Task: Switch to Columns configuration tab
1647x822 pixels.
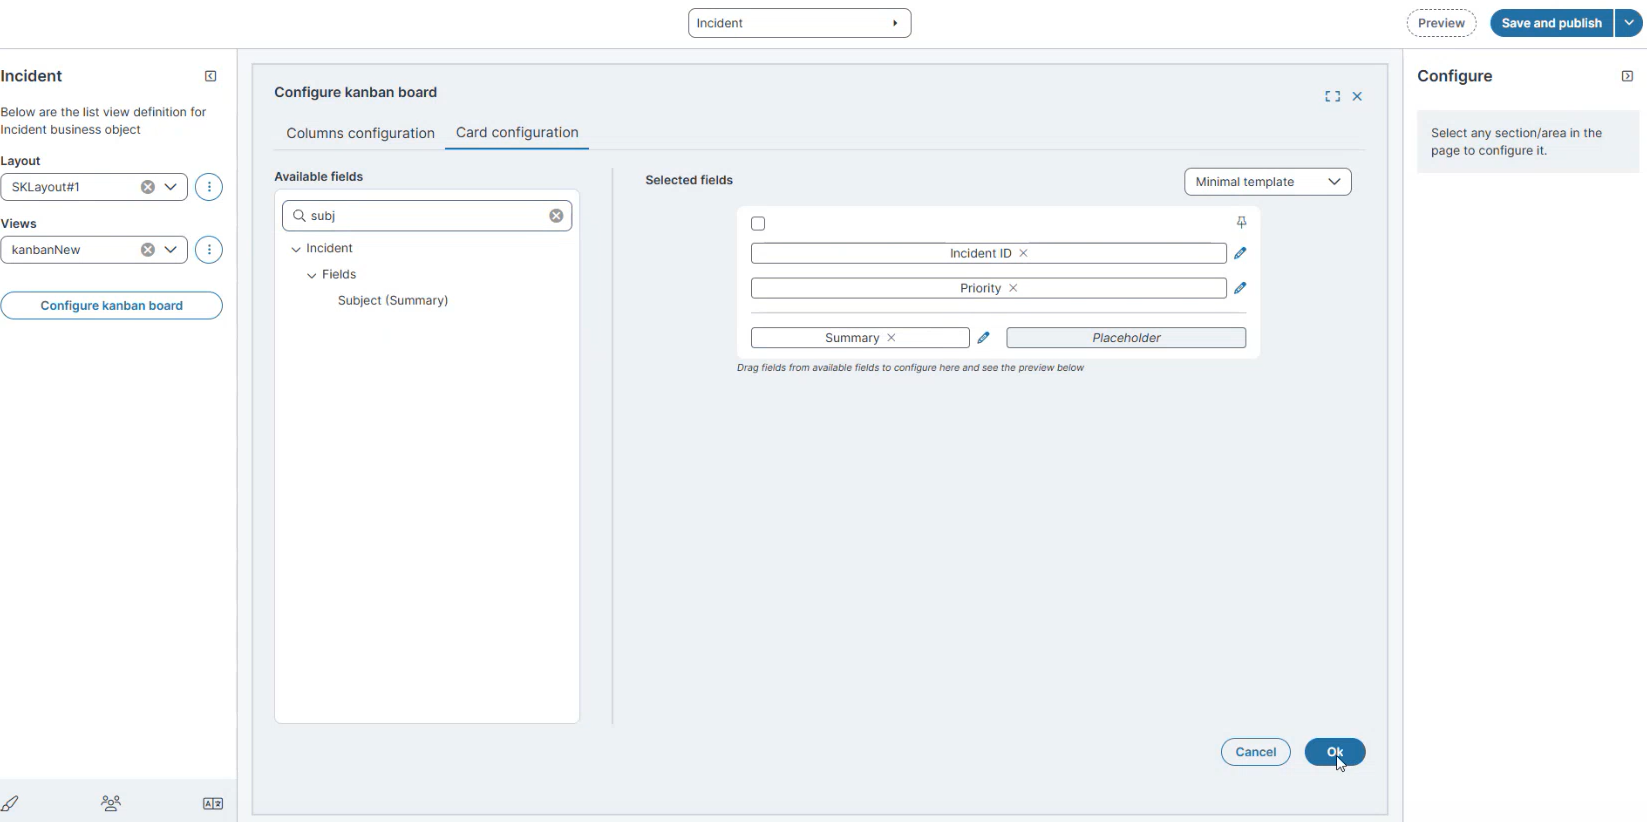Action: (x=360, y=133)
